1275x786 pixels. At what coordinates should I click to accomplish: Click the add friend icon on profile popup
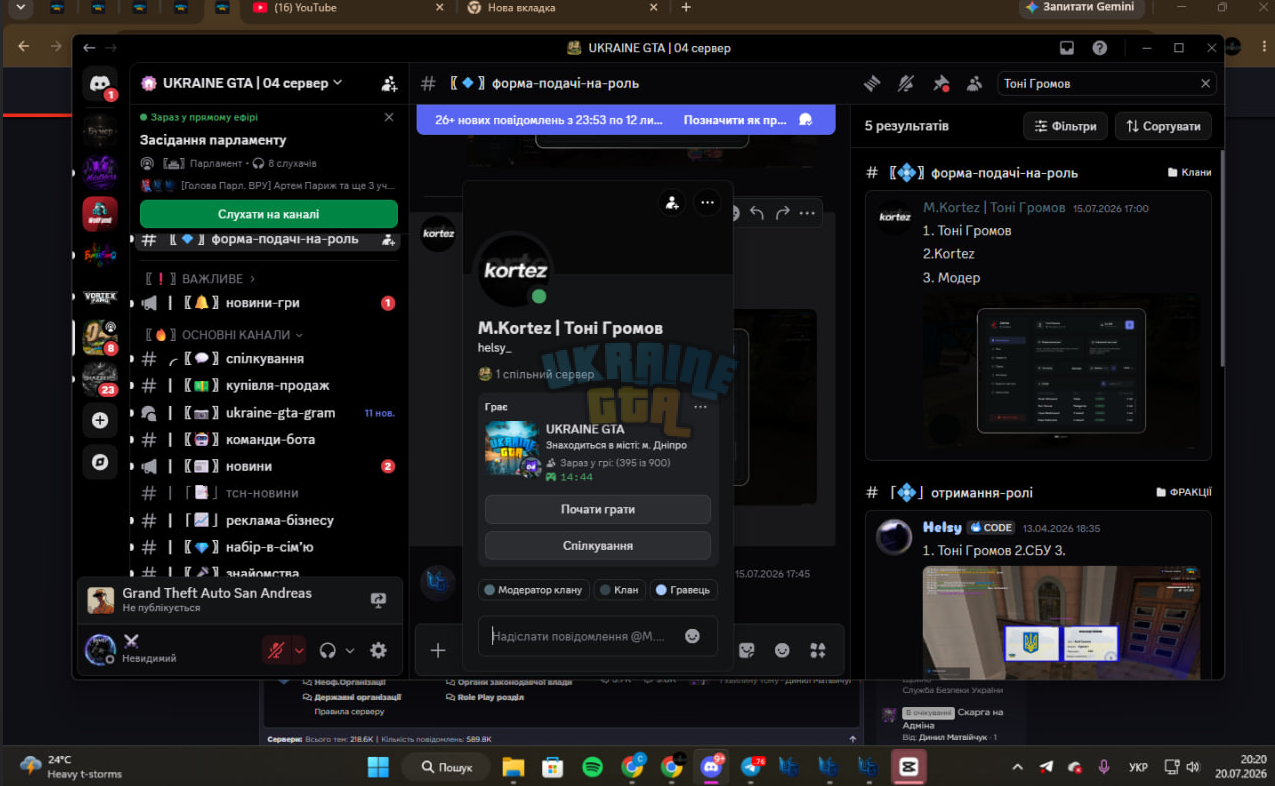(672, 203)
